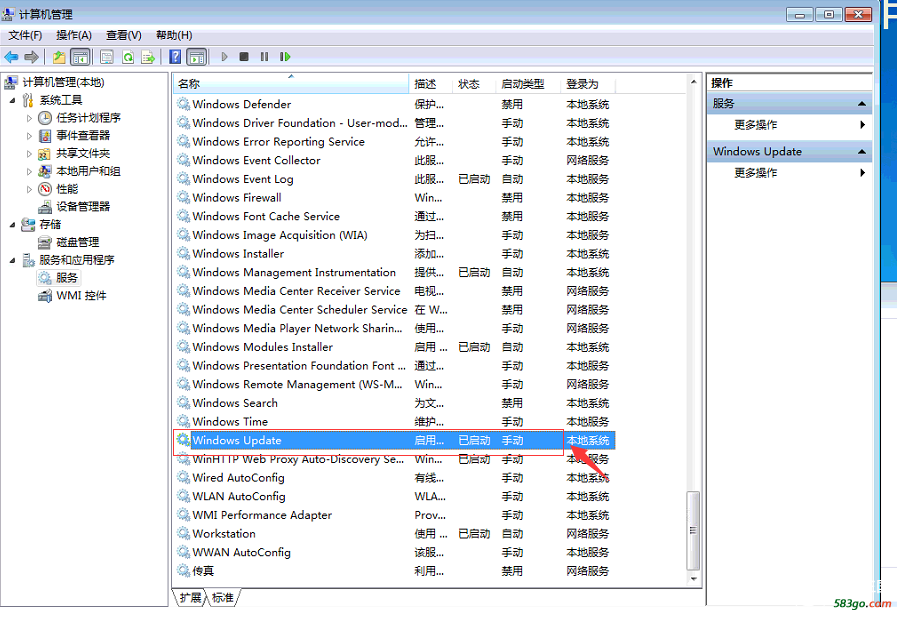The width and height of the screenshot is (897, 619).
Task: Expand the 性能 tree node
Action: (x=29, y=189)
